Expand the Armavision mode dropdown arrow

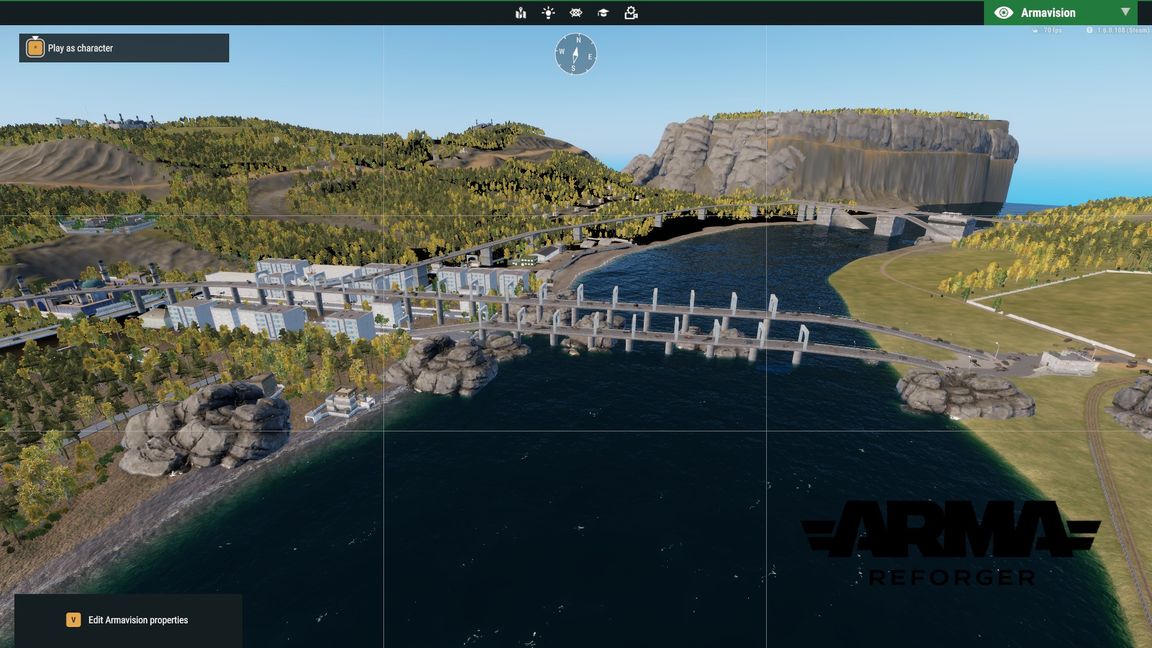(x=1126, y=12)
